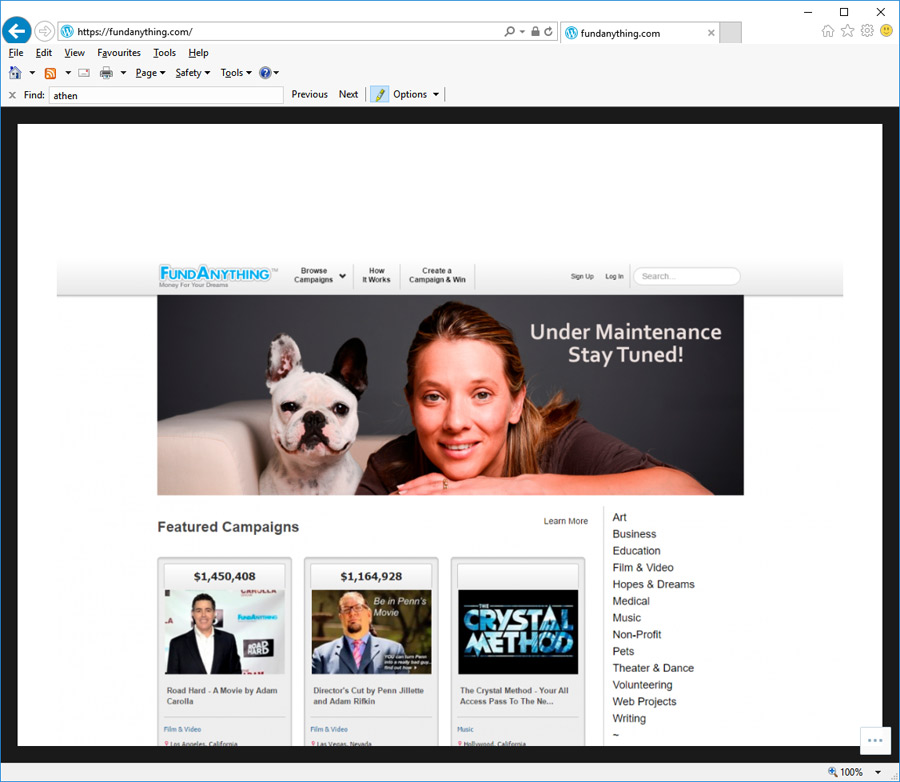
Task: Expand the Home button dropdown arrow
Action: 32,73
